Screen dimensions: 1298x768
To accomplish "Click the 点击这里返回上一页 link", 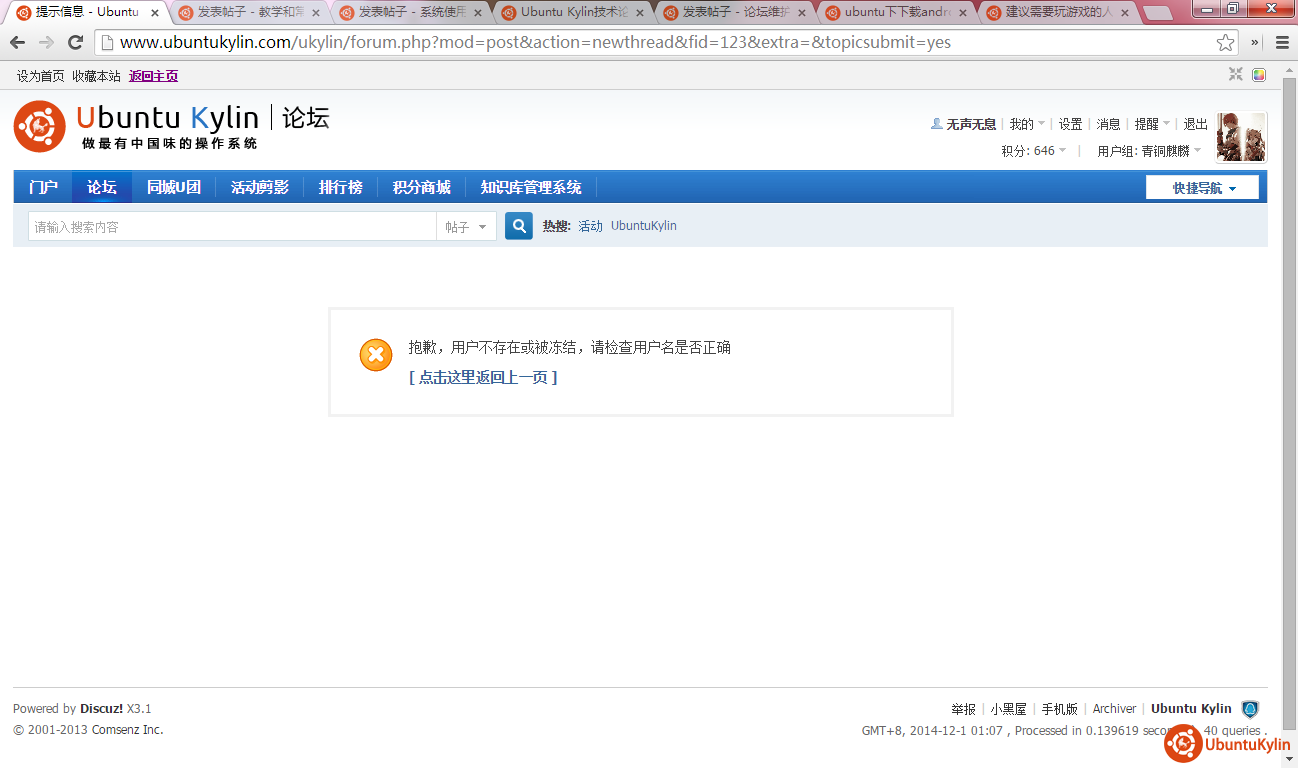I will (x=483, y=377).
